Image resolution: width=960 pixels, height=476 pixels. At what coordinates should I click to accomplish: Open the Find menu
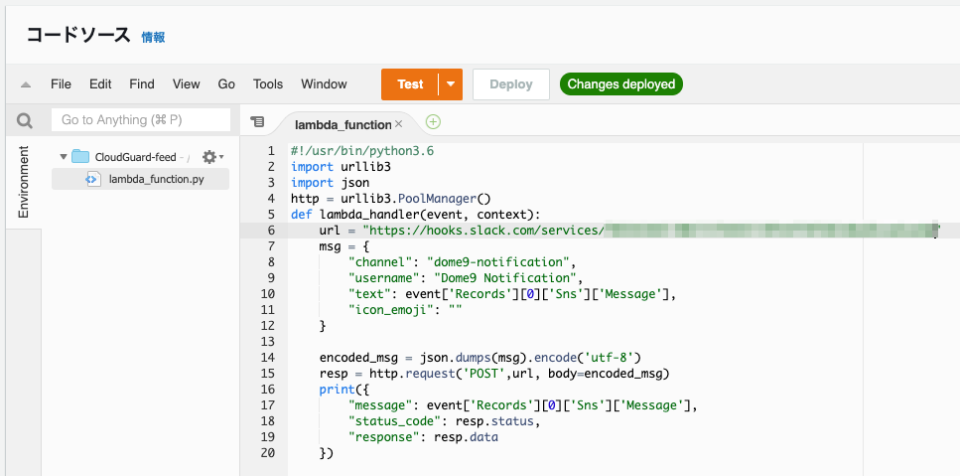[x=141, y=84]
